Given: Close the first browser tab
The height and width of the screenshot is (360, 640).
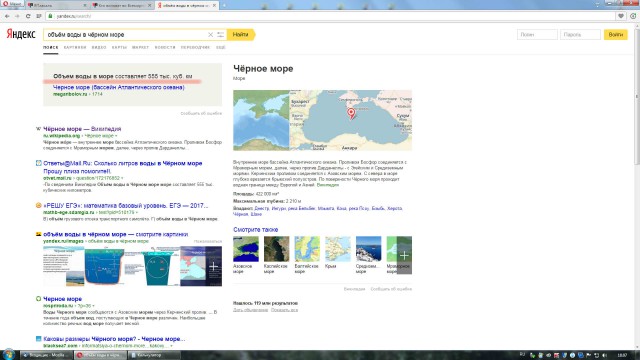Looking at the screenshot, I should coord(85,5).
